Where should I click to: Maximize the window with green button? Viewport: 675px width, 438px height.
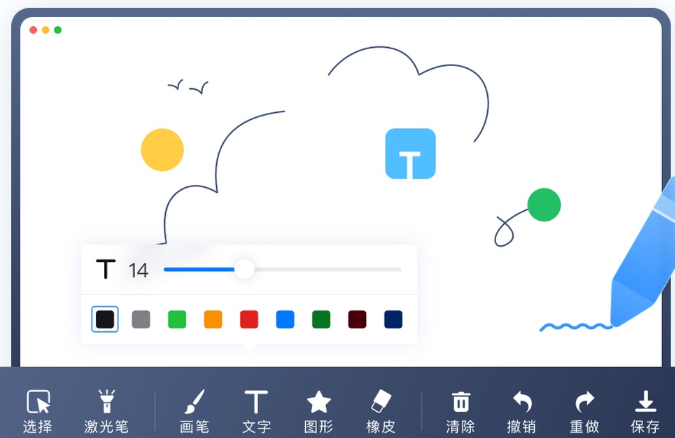click(58, 30)
